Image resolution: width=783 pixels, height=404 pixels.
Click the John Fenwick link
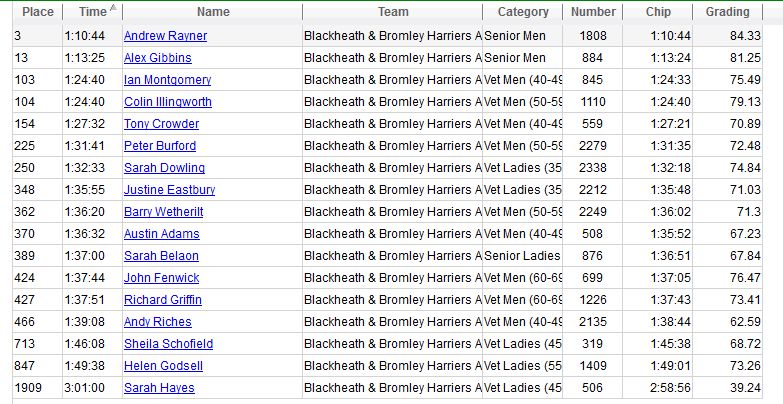162,278
